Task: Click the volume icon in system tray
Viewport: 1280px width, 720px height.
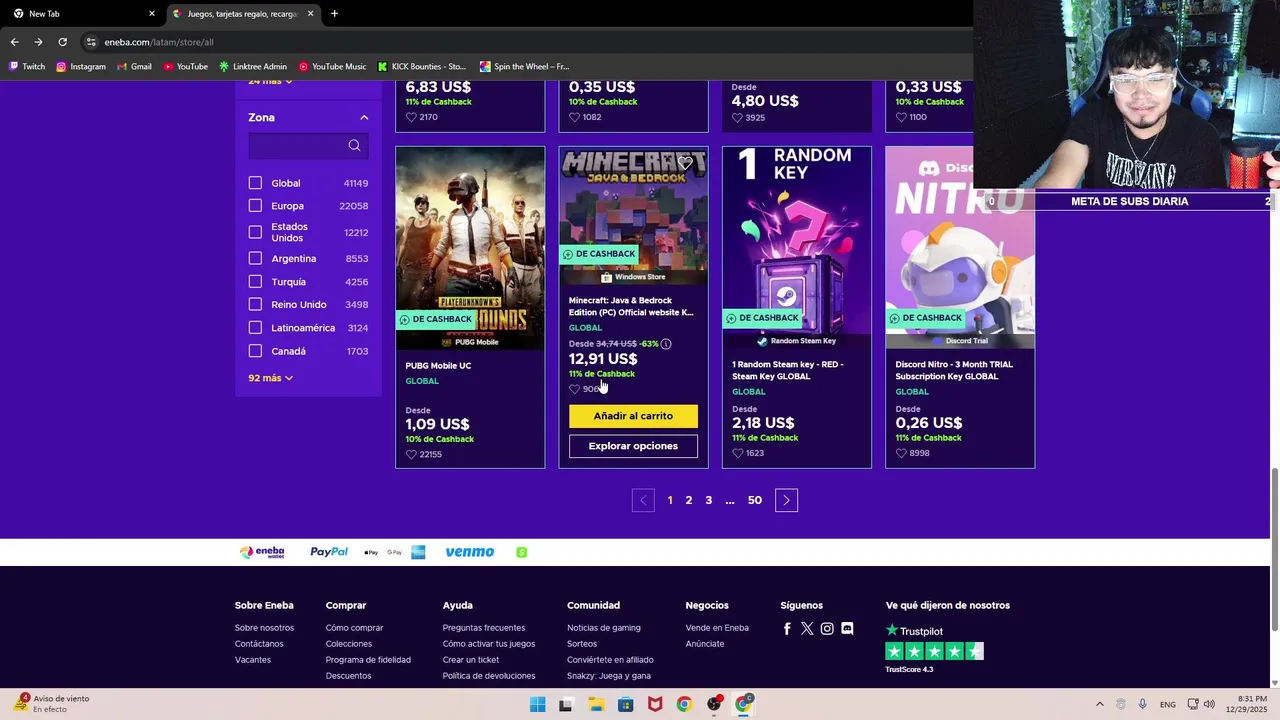Action: (x=1209, y=704)
